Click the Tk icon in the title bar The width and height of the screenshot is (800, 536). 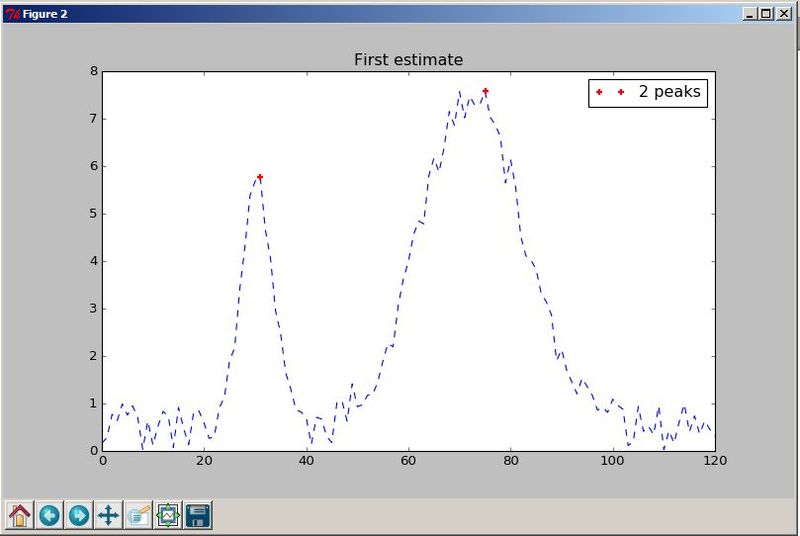tap(12, 14)
